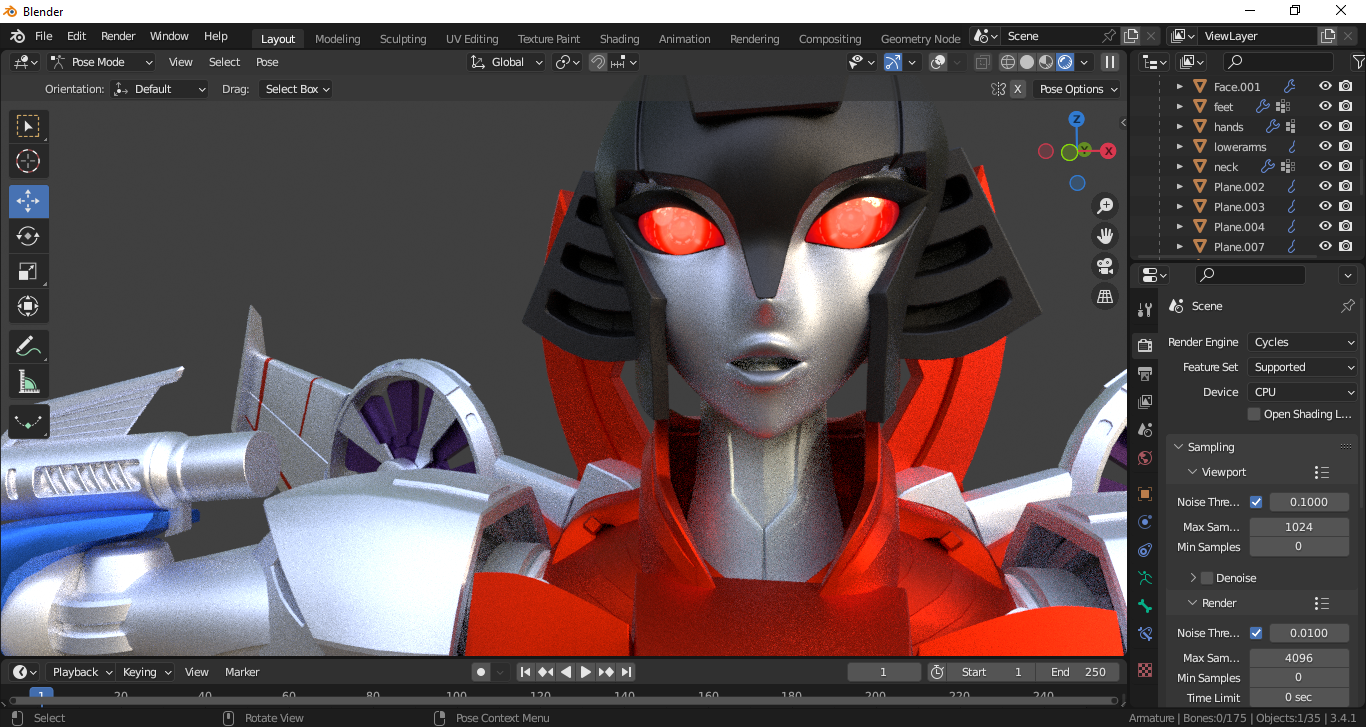Click the pan view hand icon
This screenshot has height=727, width=1366.
(x=1105, y=236)
